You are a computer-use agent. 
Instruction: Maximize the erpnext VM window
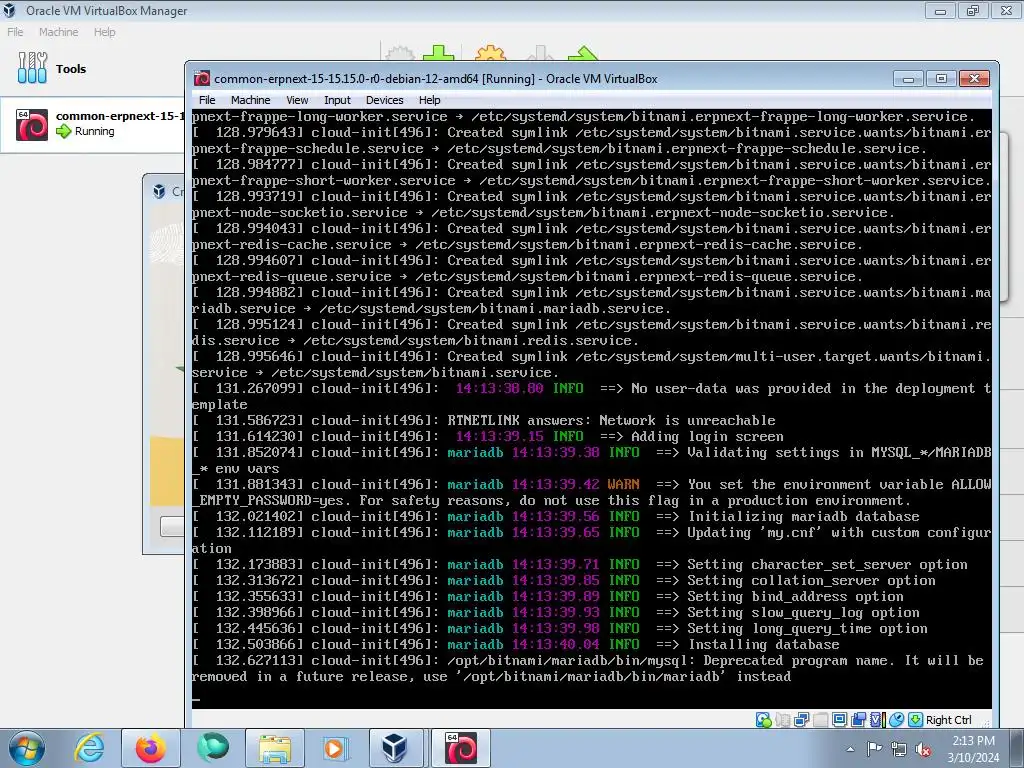[941, 78]
